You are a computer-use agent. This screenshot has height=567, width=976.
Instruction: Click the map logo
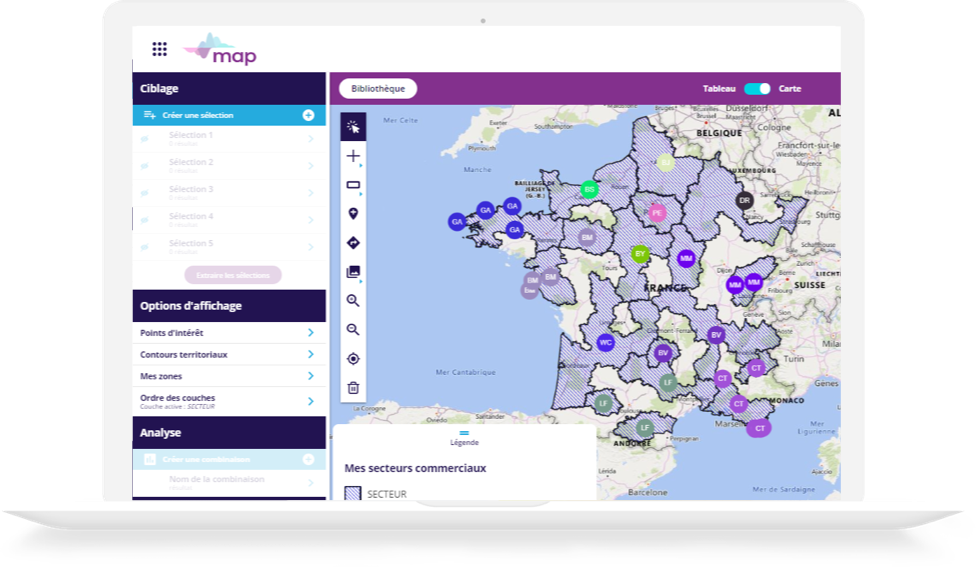coord(220,50)
